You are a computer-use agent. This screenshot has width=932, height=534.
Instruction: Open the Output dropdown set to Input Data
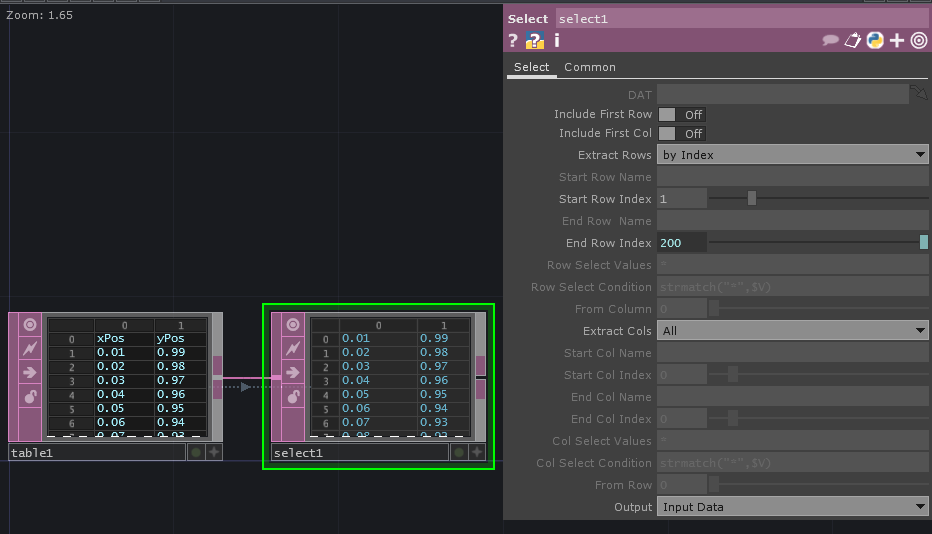(x=793, y=507)
